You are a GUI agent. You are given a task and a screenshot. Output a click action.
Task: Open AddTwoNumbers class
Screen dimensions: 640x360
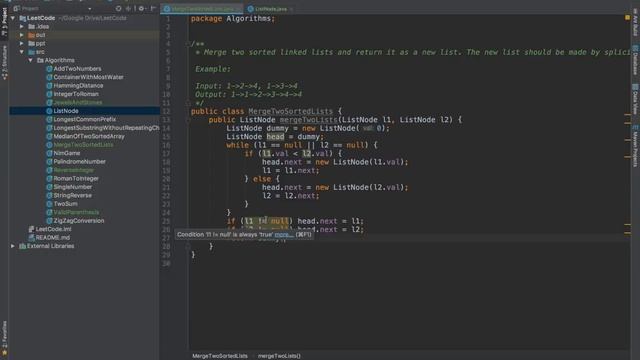pyautogui.click(x=77, y=69)
